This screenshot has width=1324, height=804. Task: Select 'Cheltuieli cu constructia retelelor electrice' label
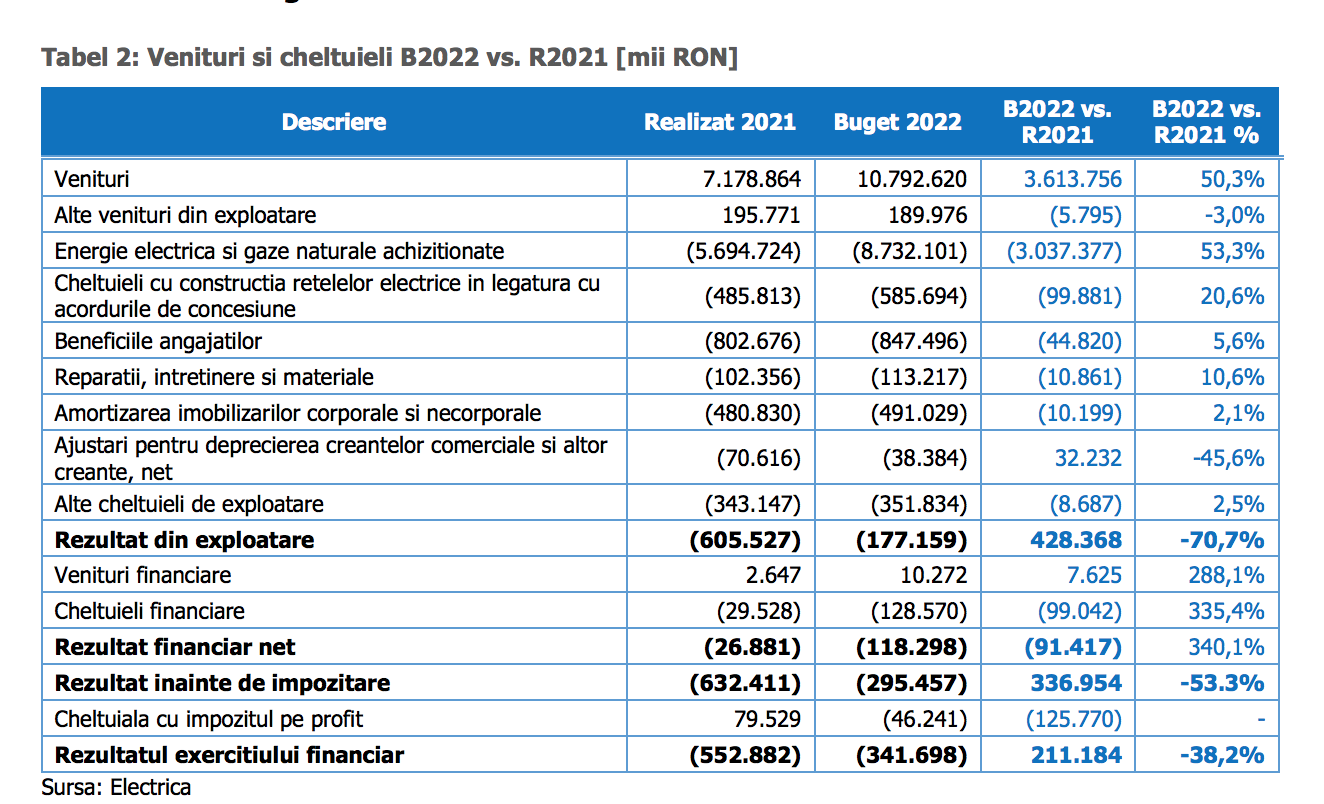point(327,296)
